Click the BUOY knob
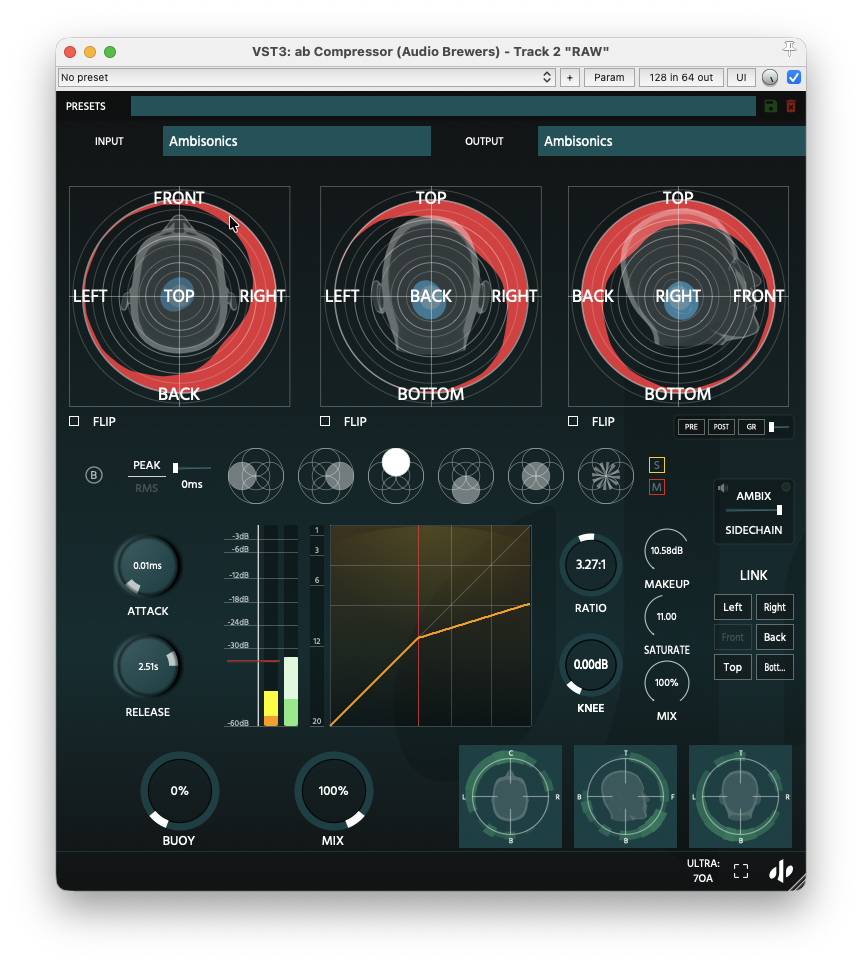 pos(179,791)
